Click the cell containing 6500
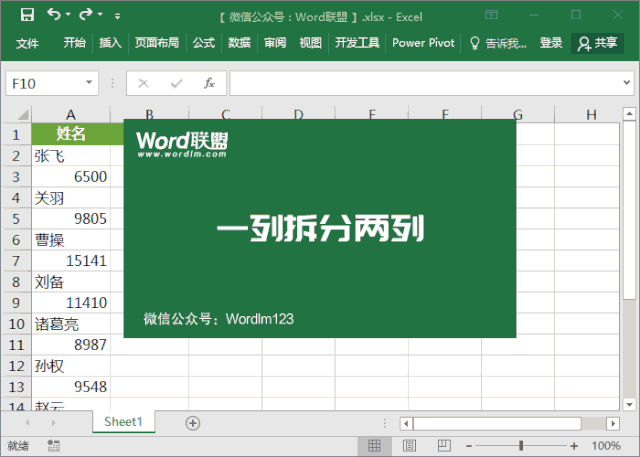The width and height of the screenshot is (640, 457). 71,176
